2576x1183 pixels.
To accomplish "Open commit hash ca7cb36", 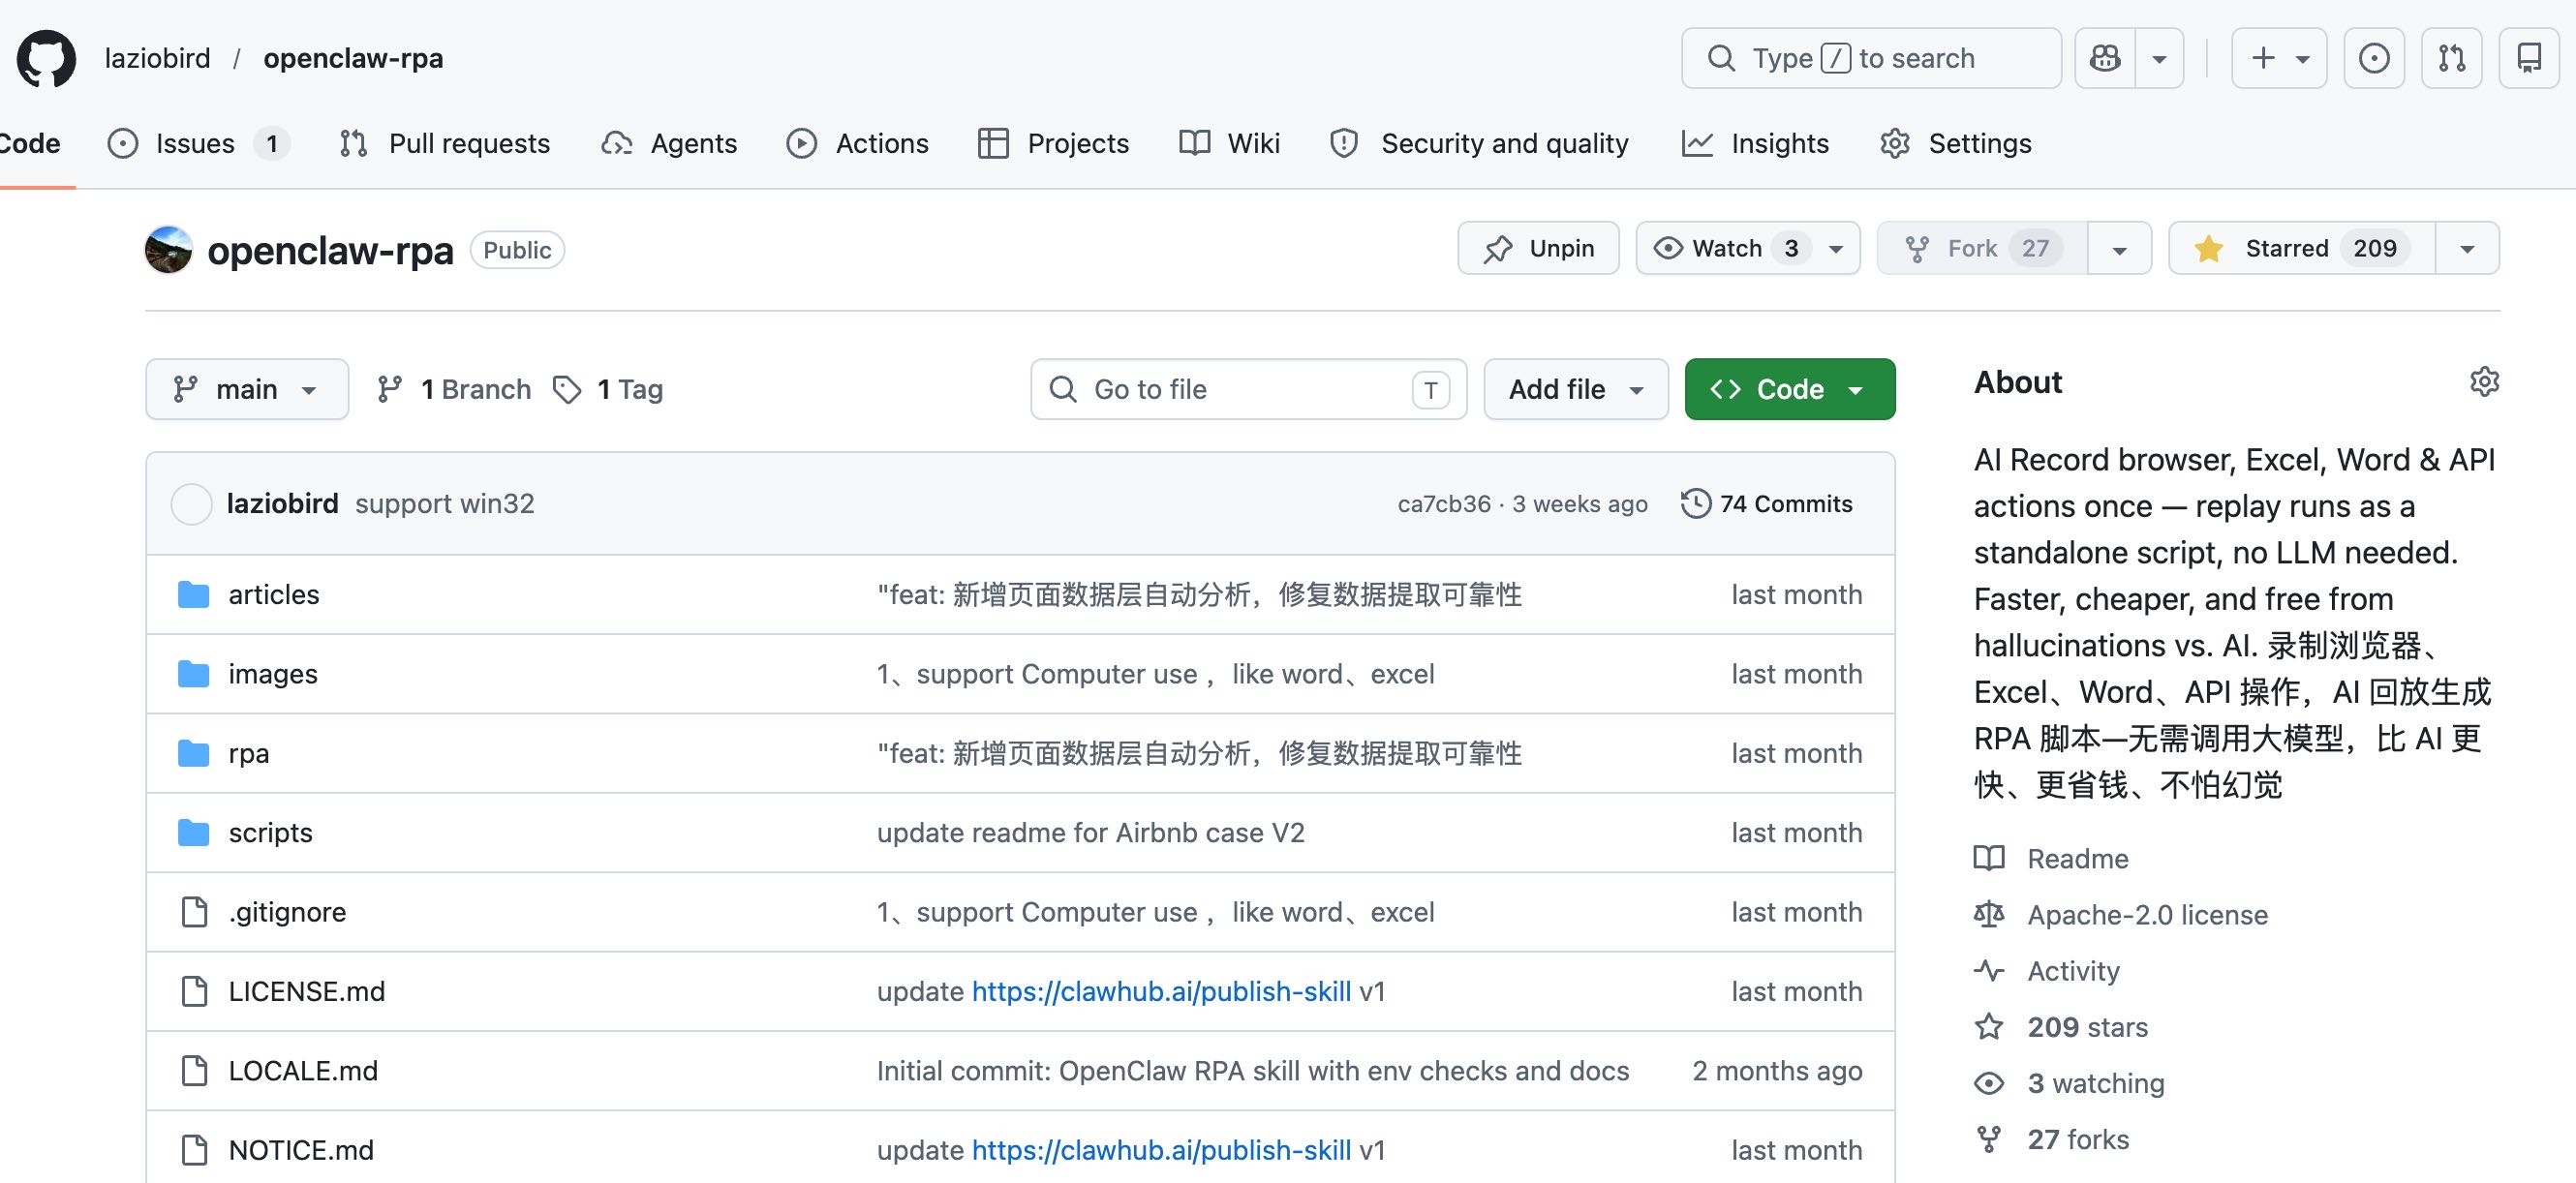I will coord(1444,504).
